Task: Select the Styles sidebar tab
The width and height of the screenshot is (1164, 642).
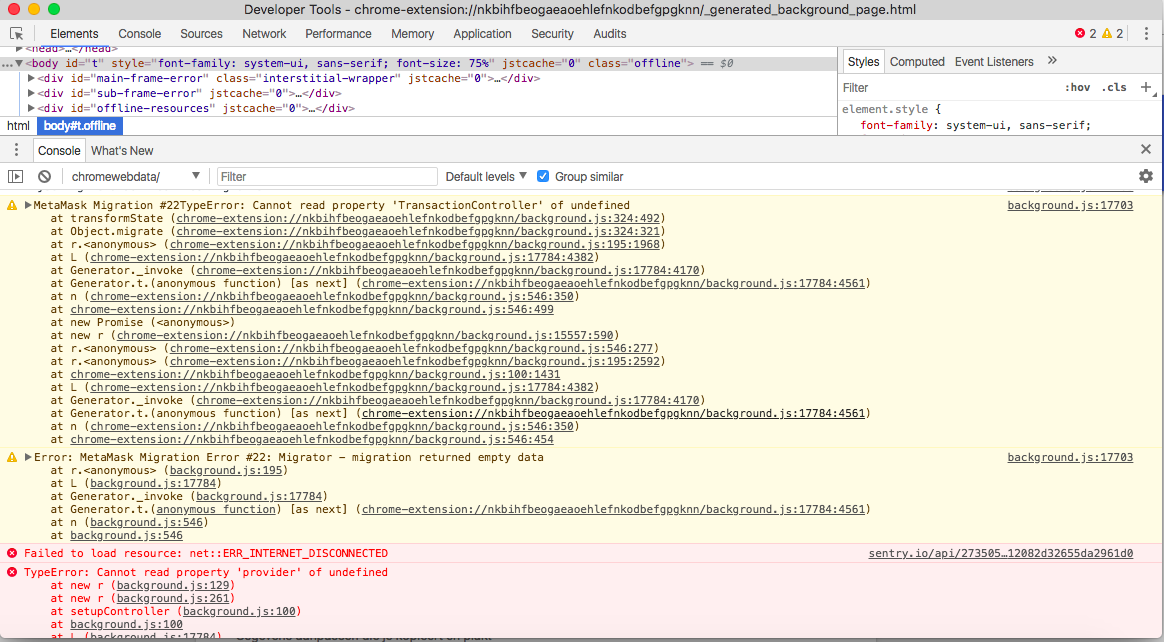Action: coord(863,62)
